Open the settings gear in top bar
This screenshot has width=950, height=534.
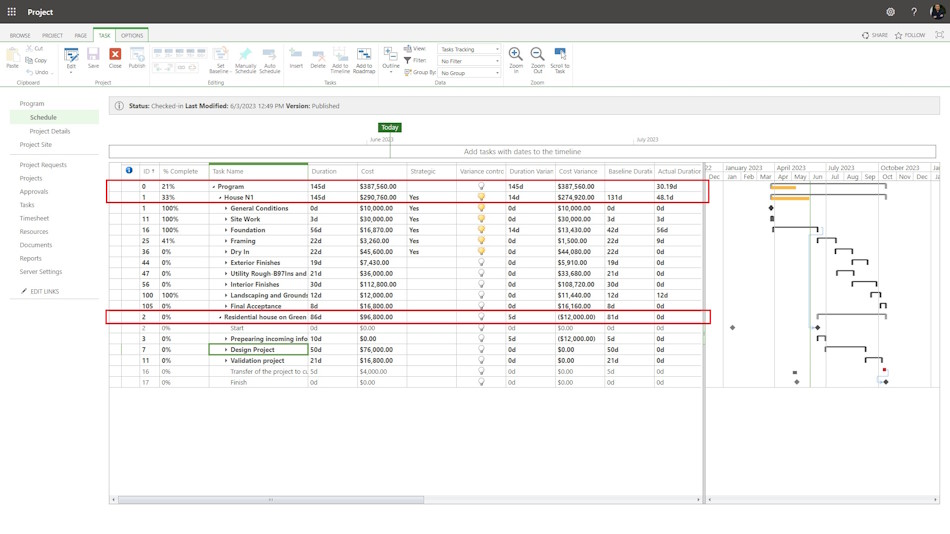(890, 12)
